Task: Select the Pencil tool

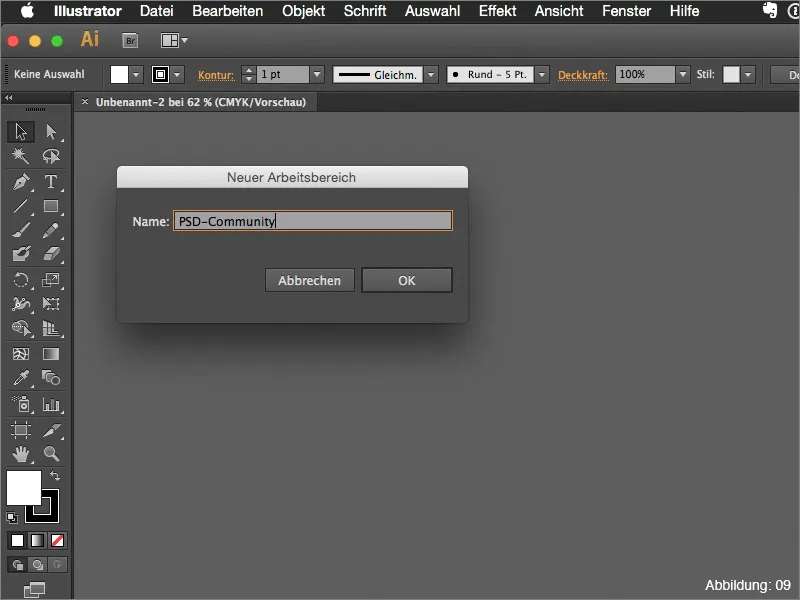Action: (x=51, y=230)
